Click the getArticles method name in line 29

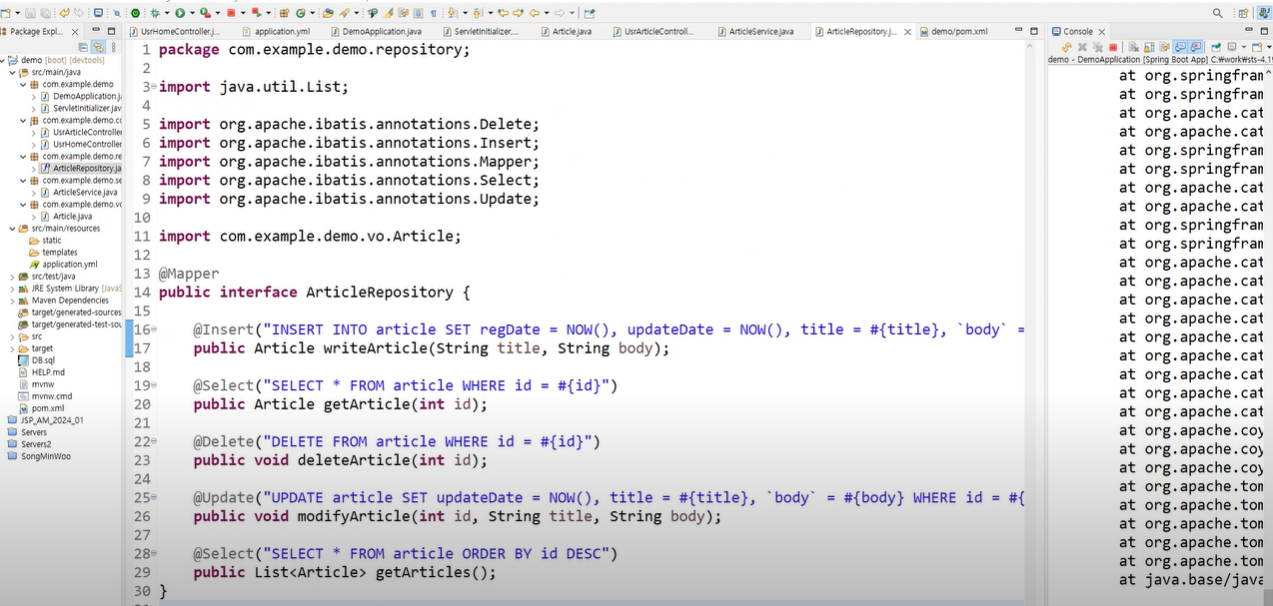click(423, 572)
